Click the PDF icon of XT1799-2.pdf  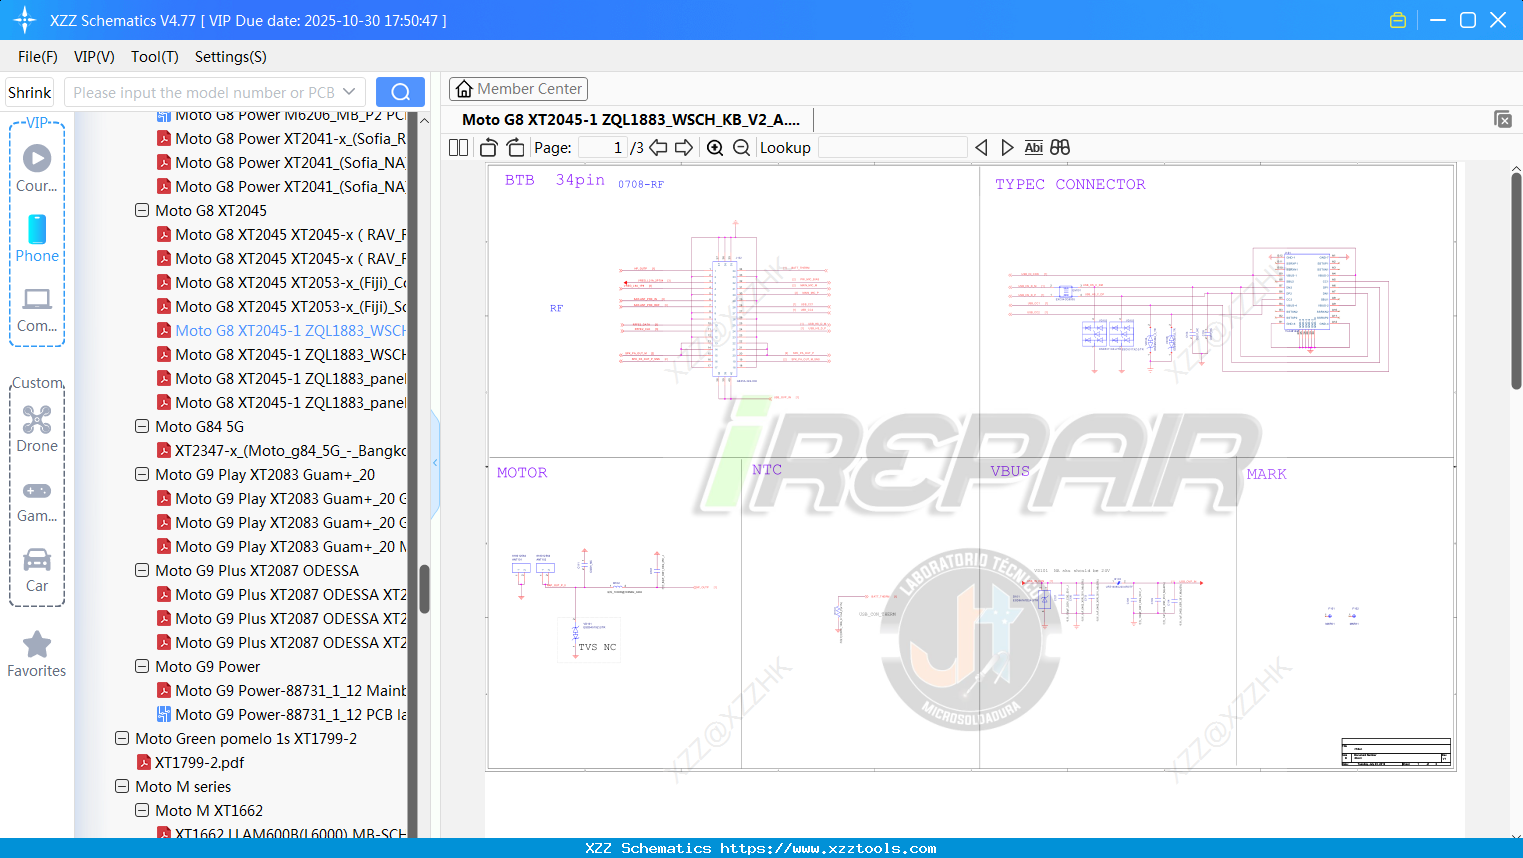point(144,762)
